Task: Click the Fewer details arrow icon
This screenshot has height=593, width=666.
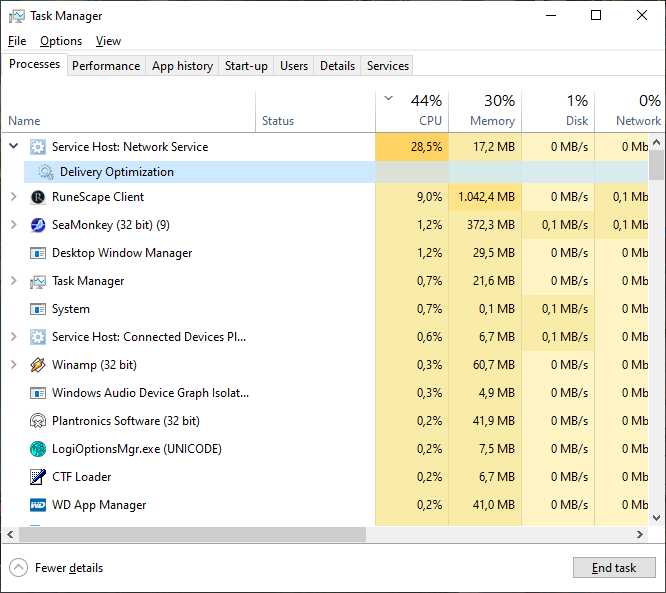Action: 18,568
